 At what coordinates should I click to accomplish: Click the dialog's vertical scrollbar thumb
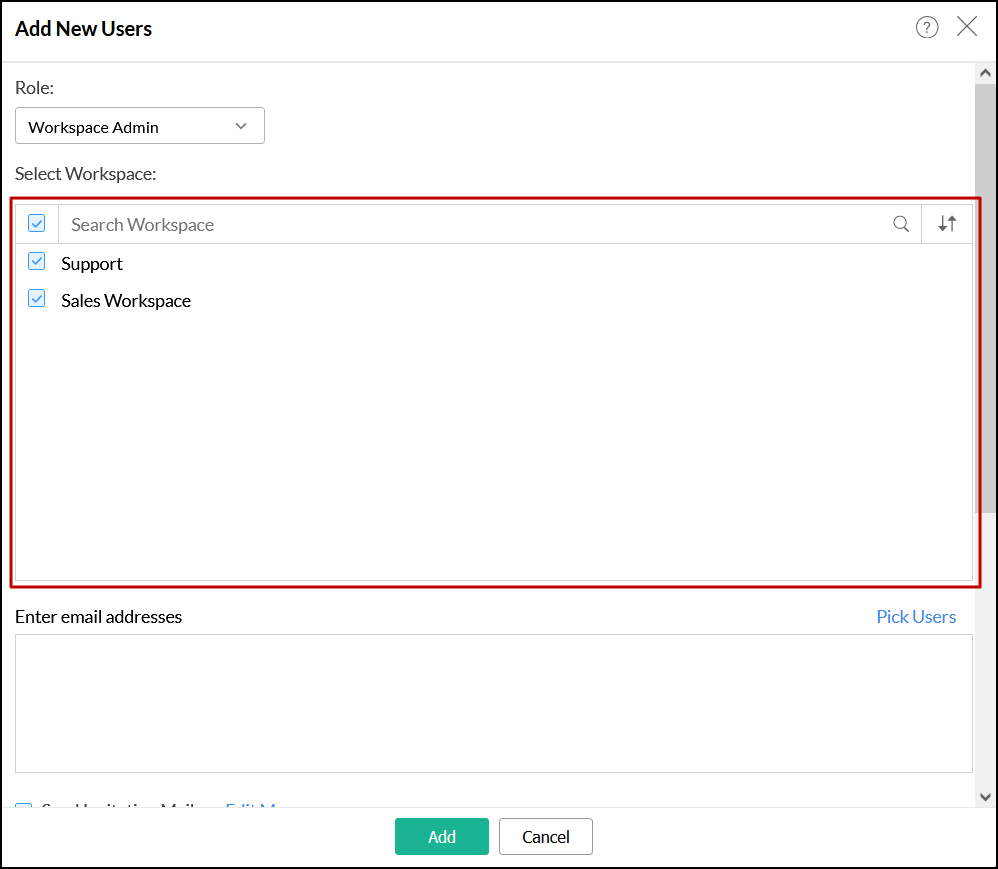pyautogui.click(x=985, y=300)
